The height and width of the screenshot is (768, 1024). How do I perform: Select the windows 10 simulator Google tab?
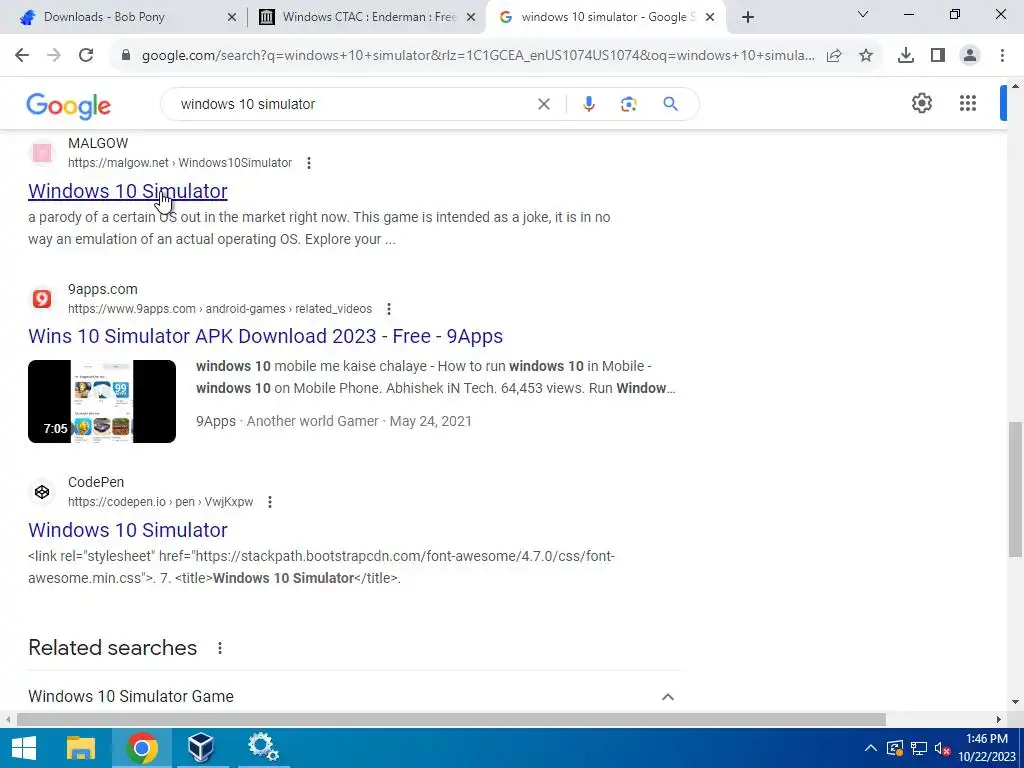[606, 17]
